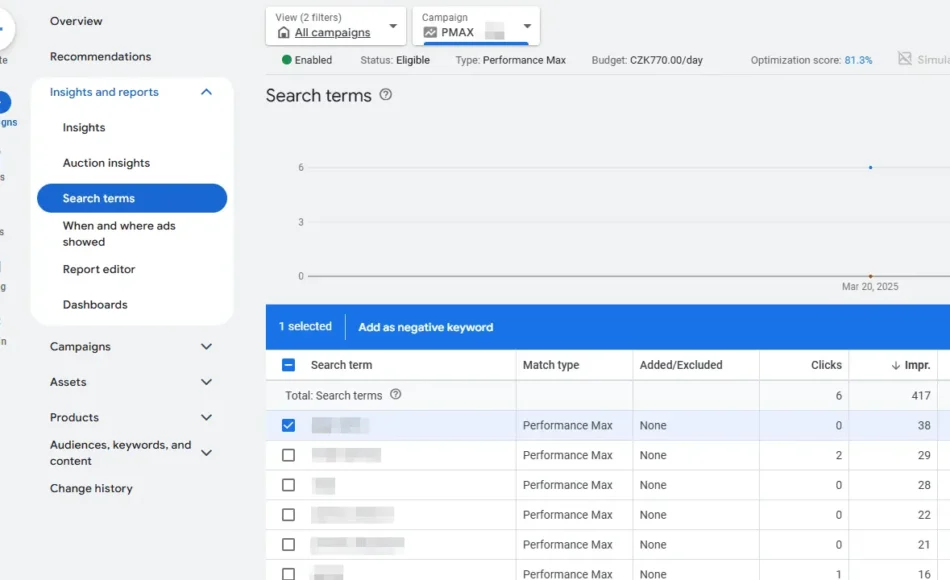This screenshot has height=580, width=950.
Task: Open the Campaign PMAX dropdown
Action: pyautogui.click(x=475, y=26)
